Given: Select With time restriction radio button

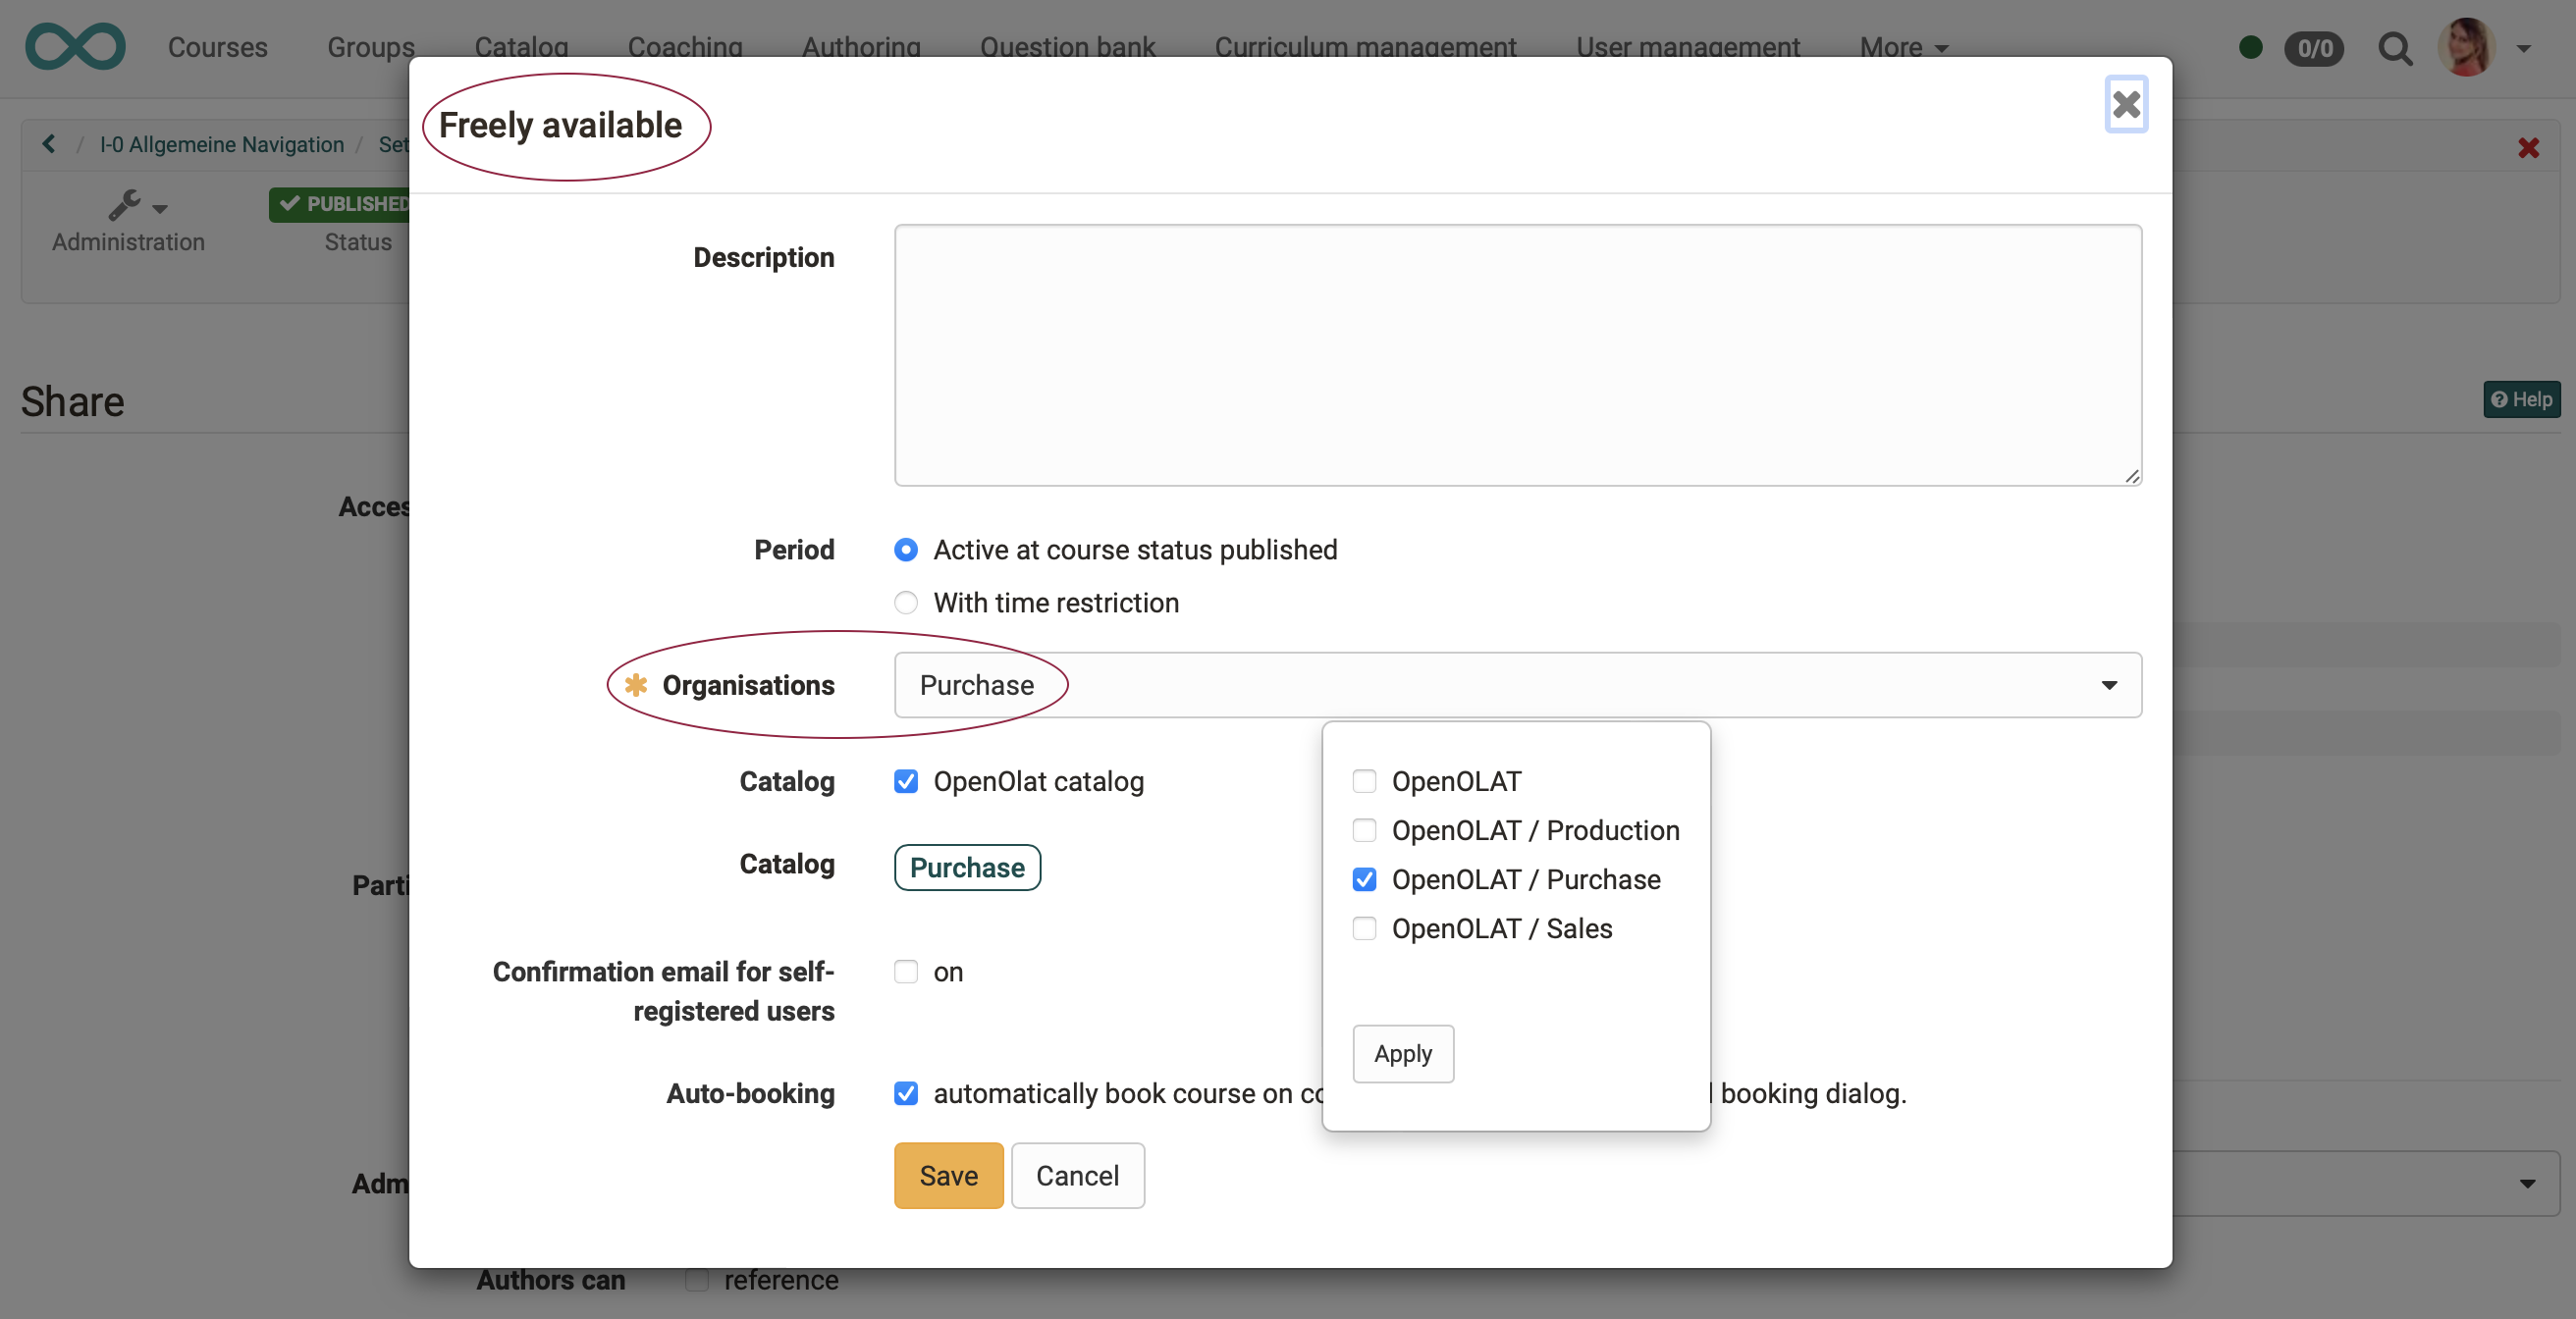Looking at the screenshot, I should click(x=905, y=603).
